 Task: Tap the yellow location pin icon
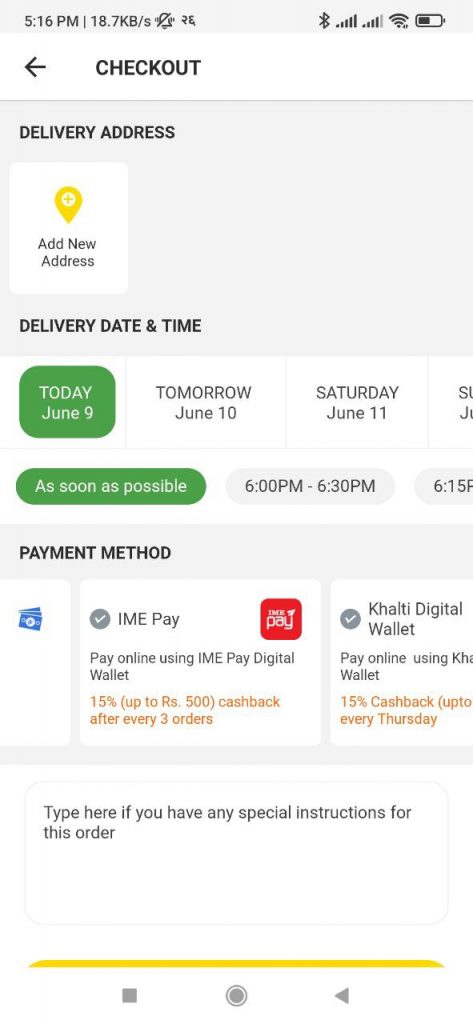(68, 204)
